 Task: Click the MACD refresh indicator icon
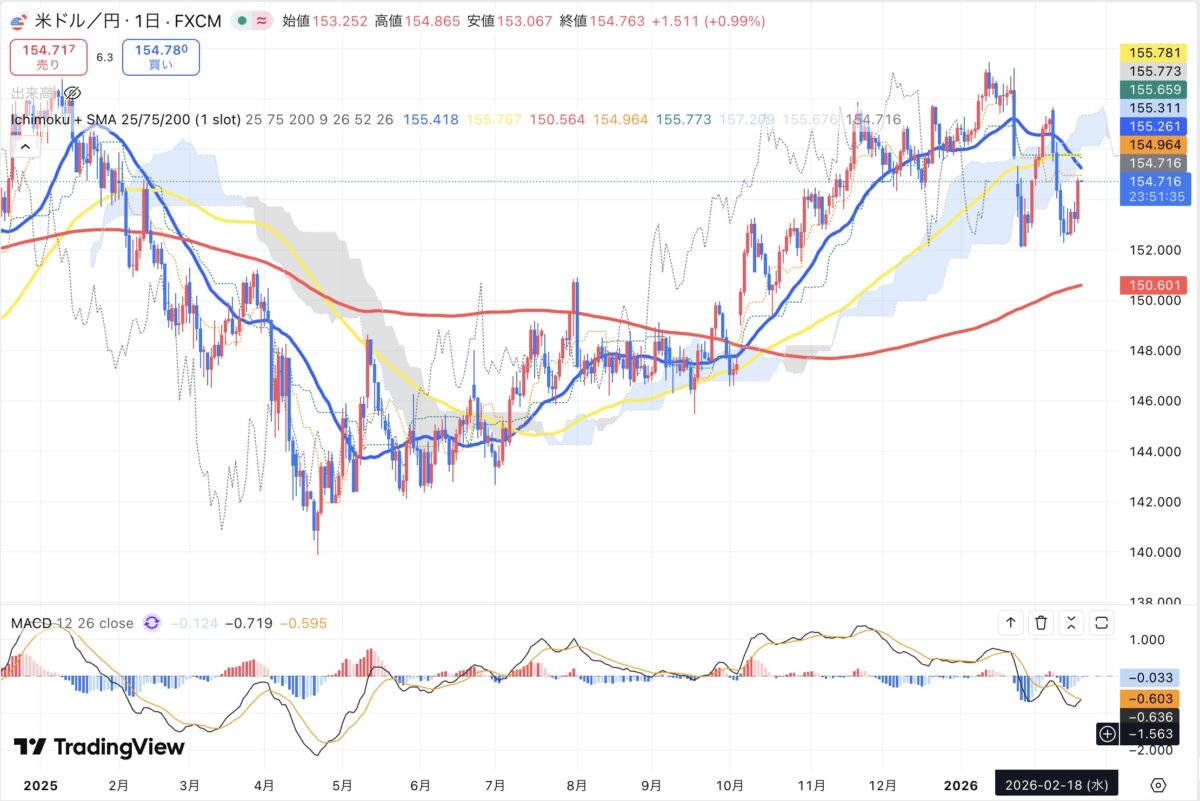(152, 623)
